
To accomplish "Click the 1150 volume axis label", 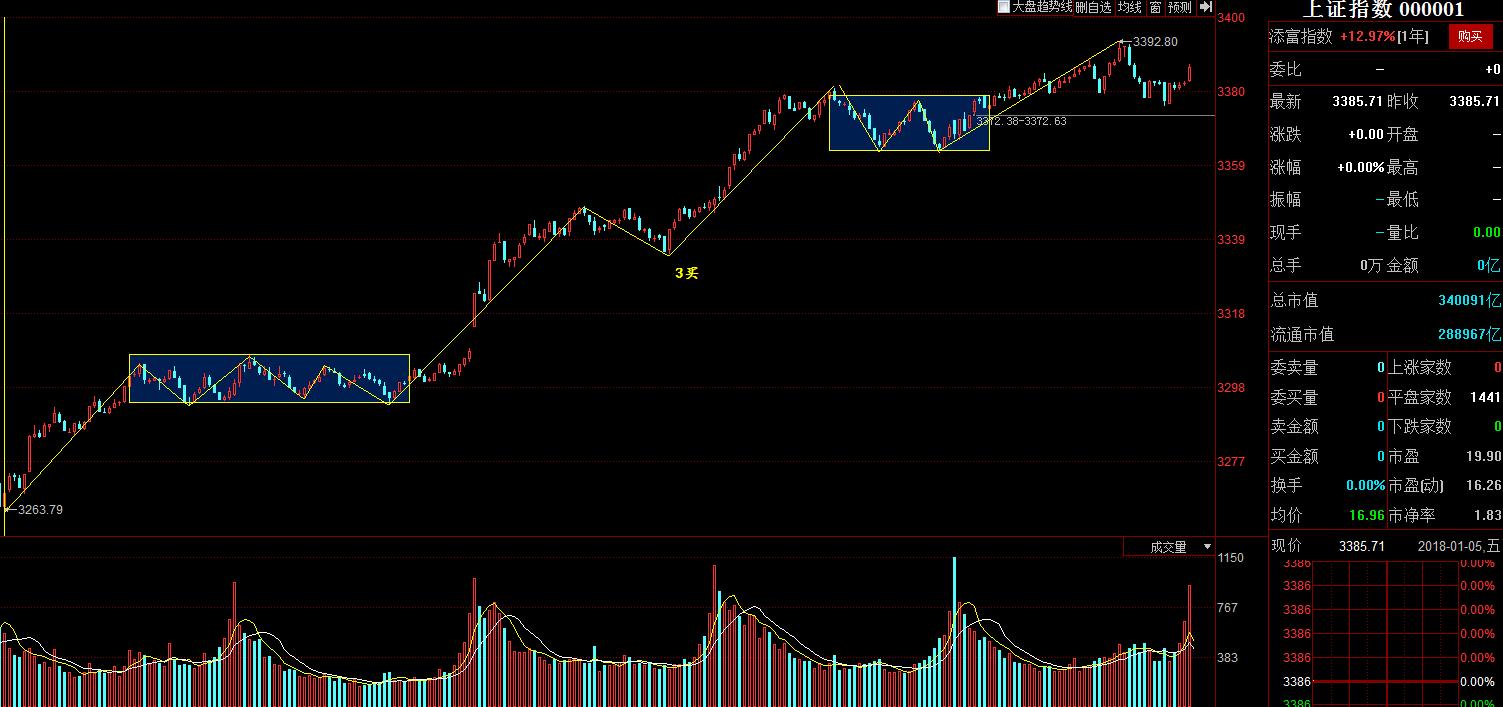I will 1231,558.
